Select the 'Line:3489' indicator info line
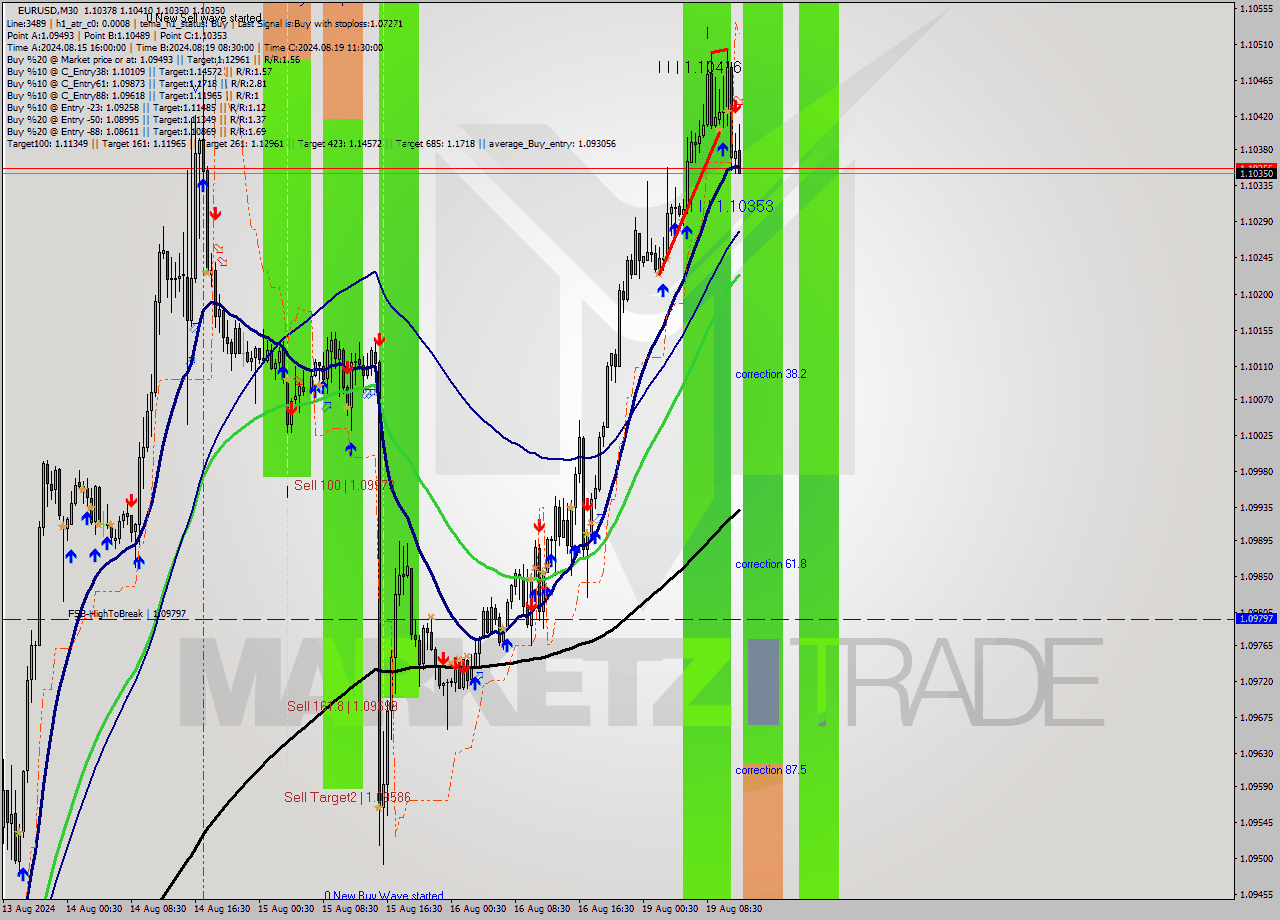The image size is (1280, 920). click(x=204, y=23)
